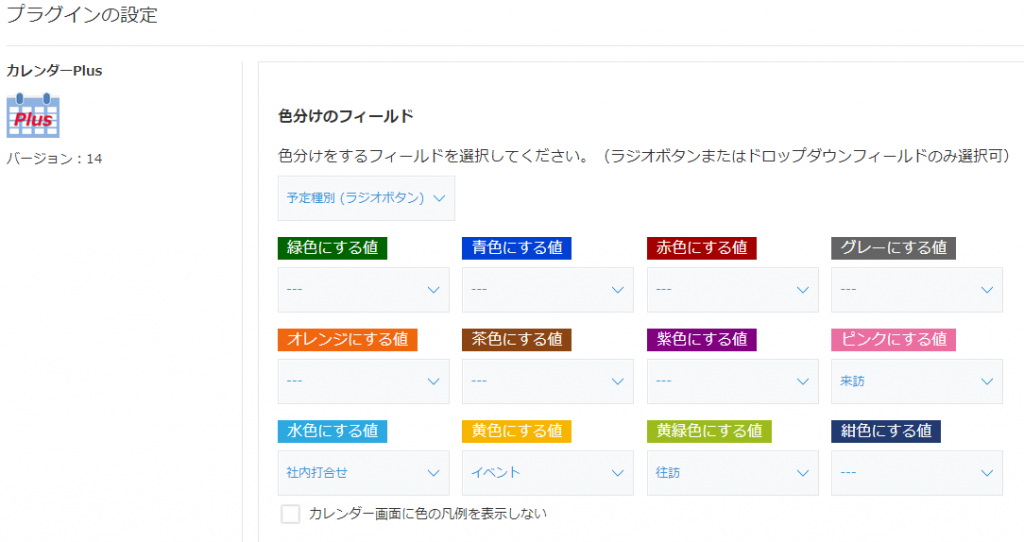This screenshot has width=1024, height=542.
Task: Click the green 緑色にする値 color label
Action: [x=332, y=248]
